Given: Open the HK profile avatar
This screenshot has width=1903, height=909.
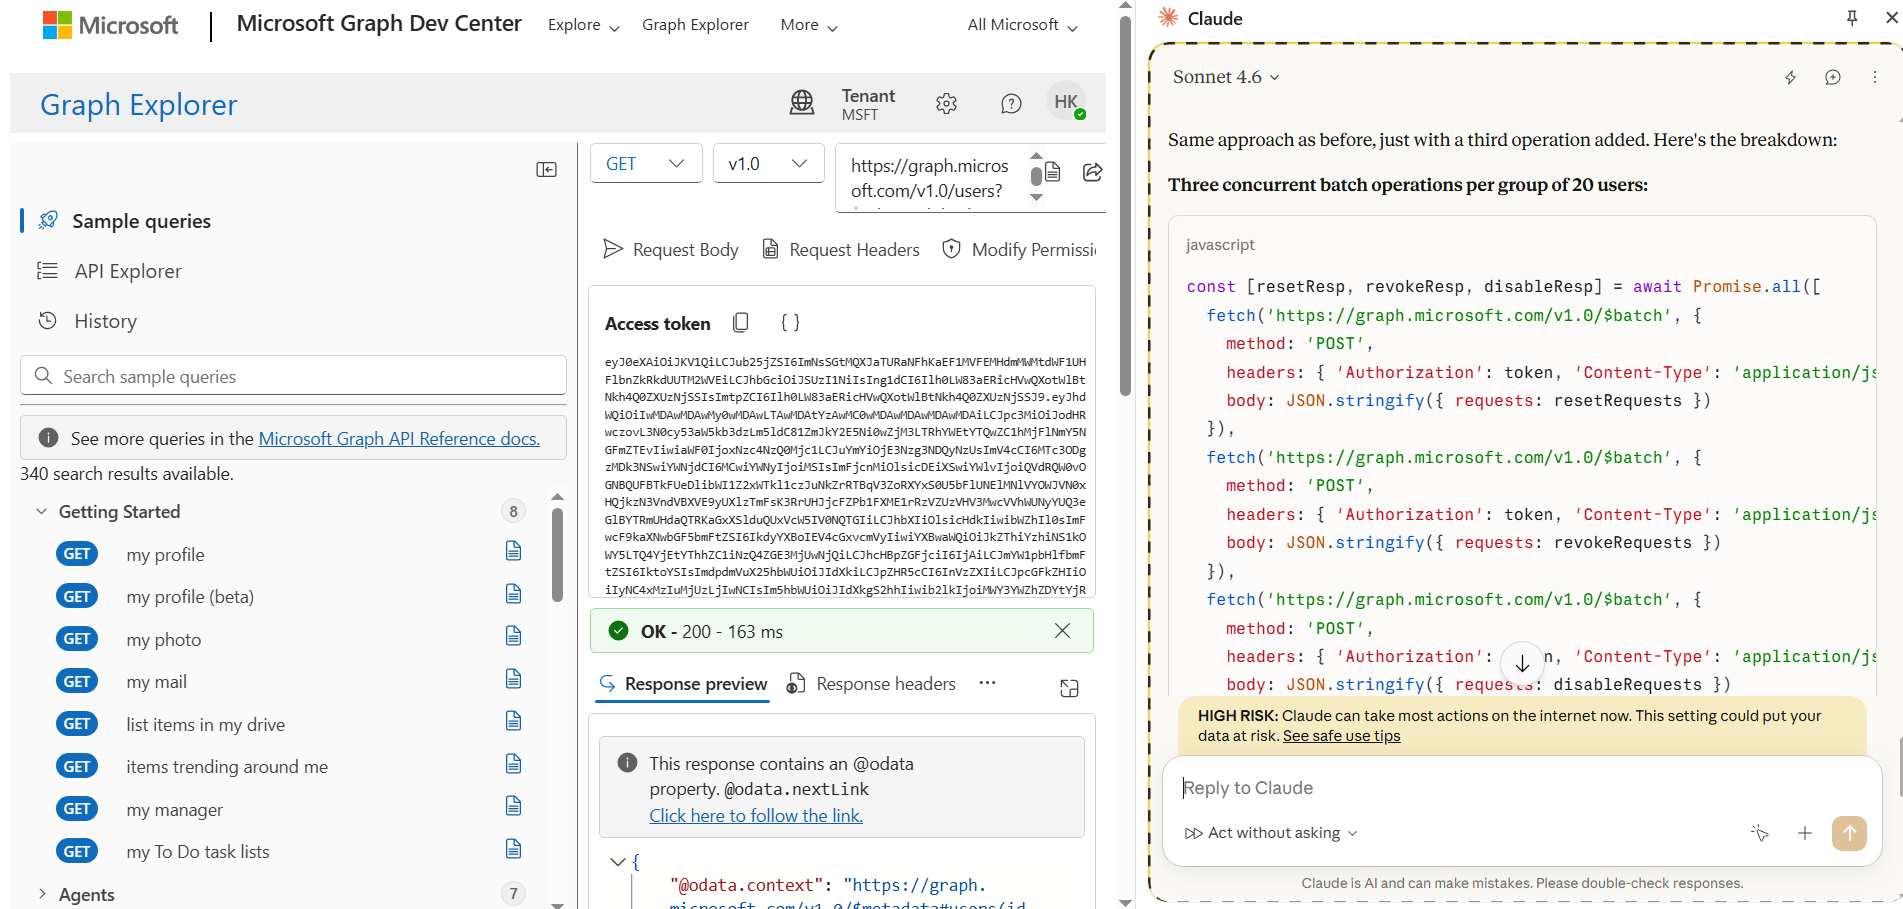Looking at the screenshot, I should coord(1066,102).
